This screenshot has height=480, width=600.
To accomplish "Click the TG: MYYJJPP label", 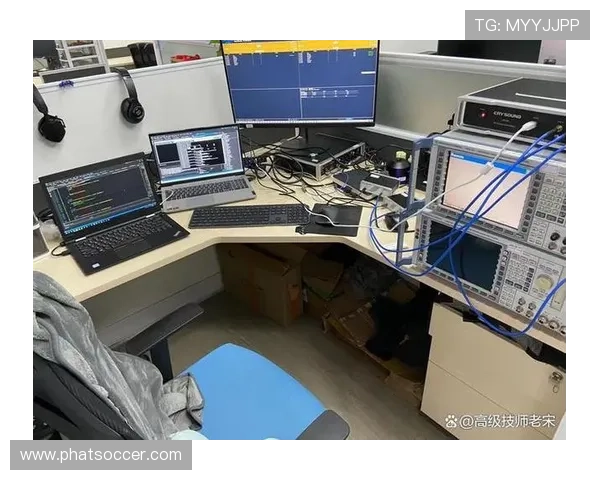I will (x=526, y=25).
